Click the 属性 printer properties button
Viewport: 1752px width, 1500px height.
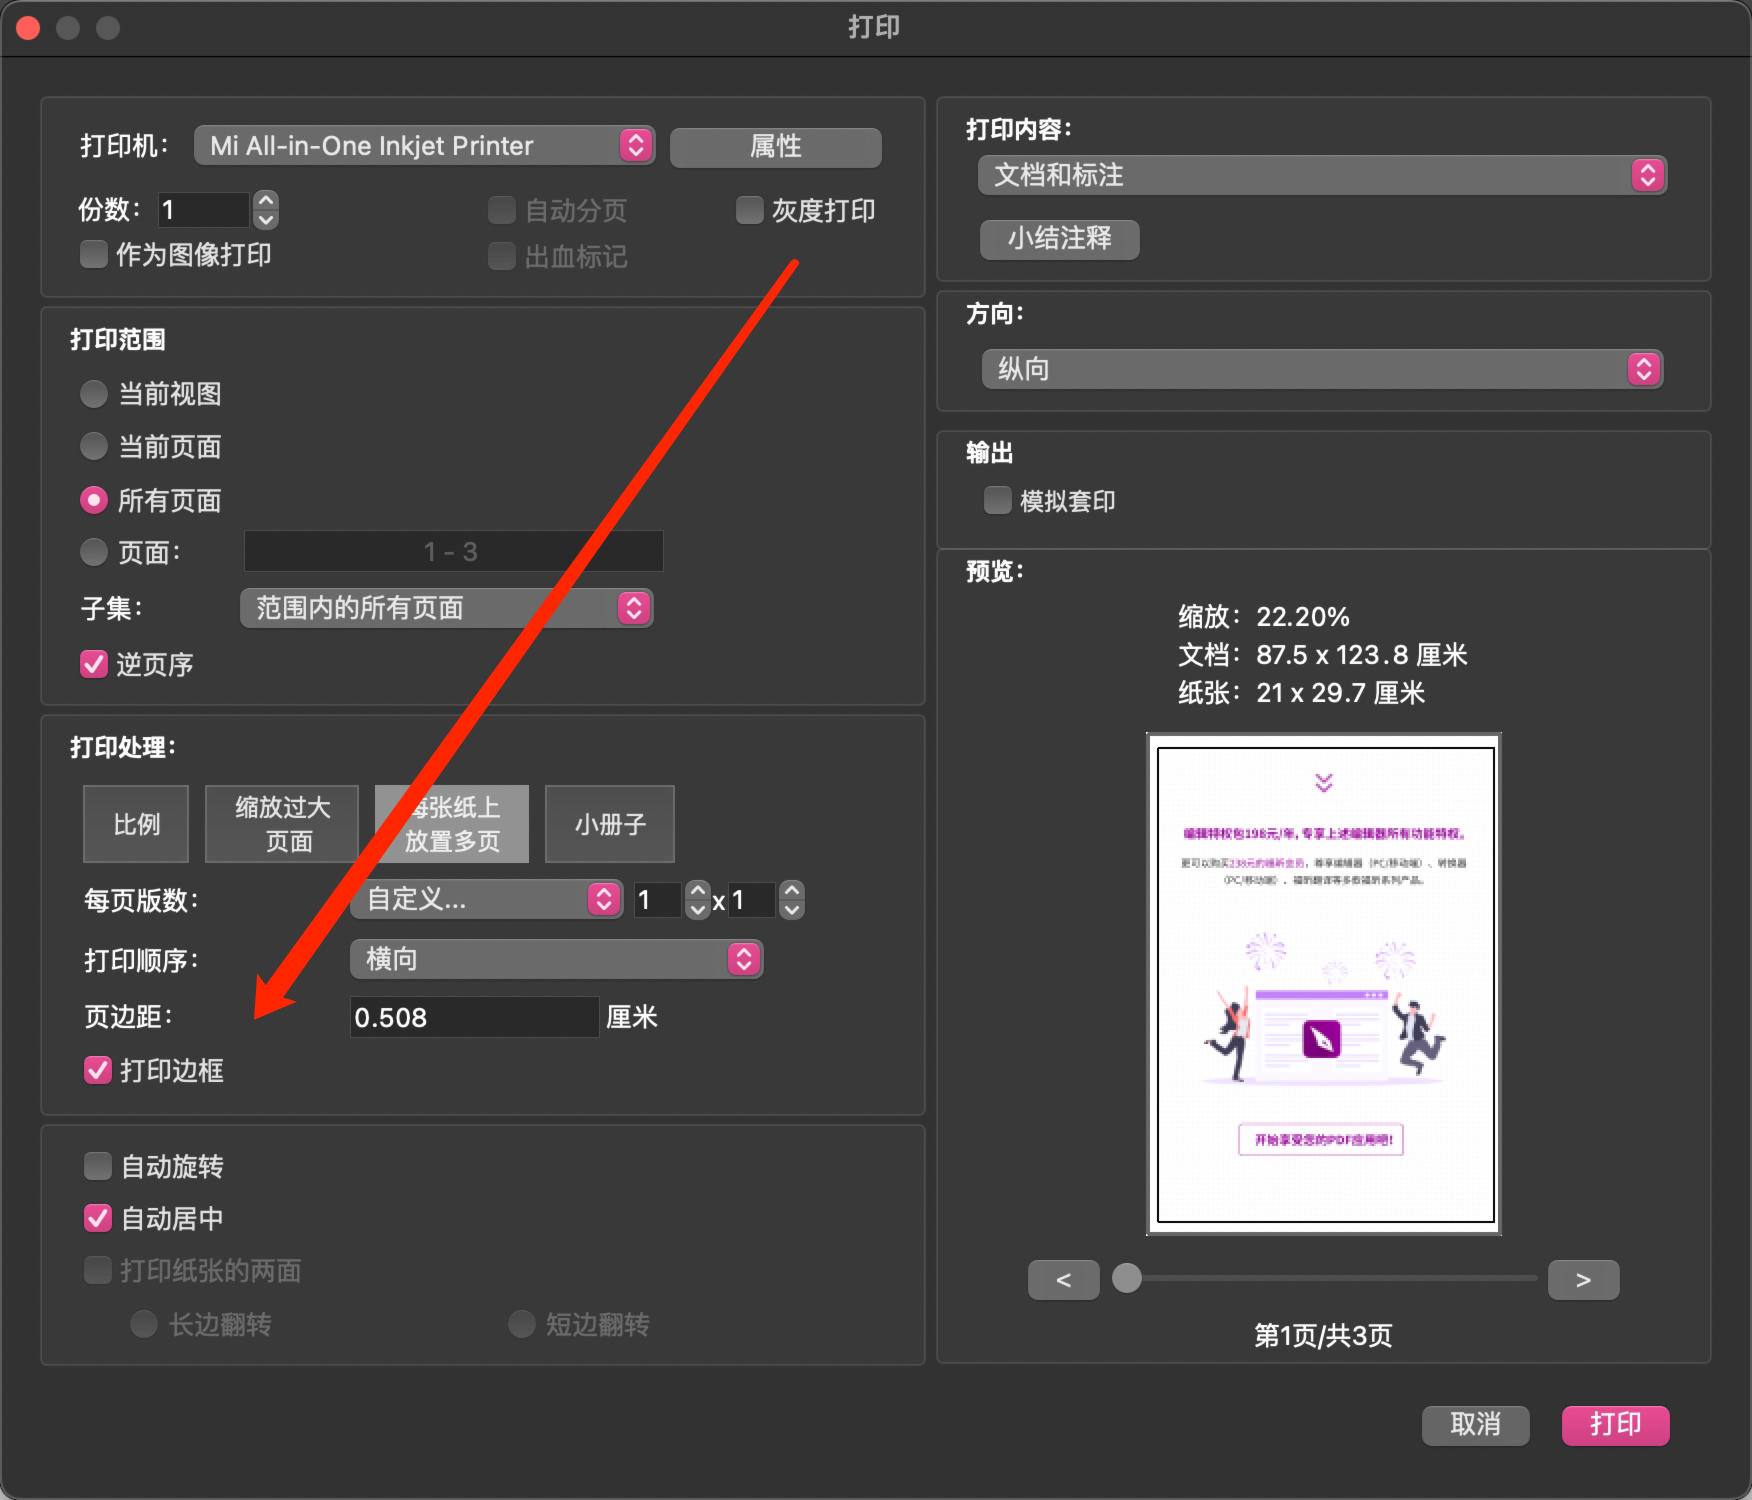775,147
